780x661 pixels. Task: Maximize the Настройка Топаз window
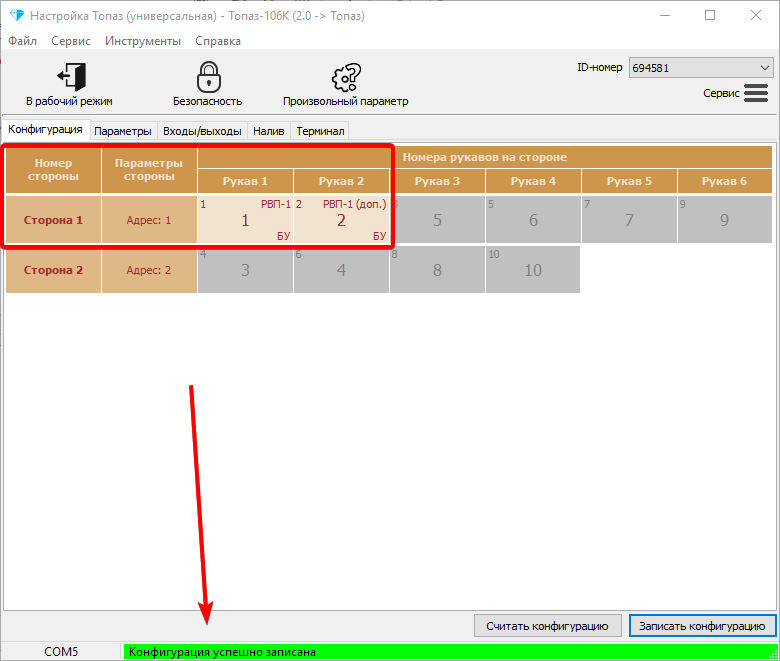point(710,15)
